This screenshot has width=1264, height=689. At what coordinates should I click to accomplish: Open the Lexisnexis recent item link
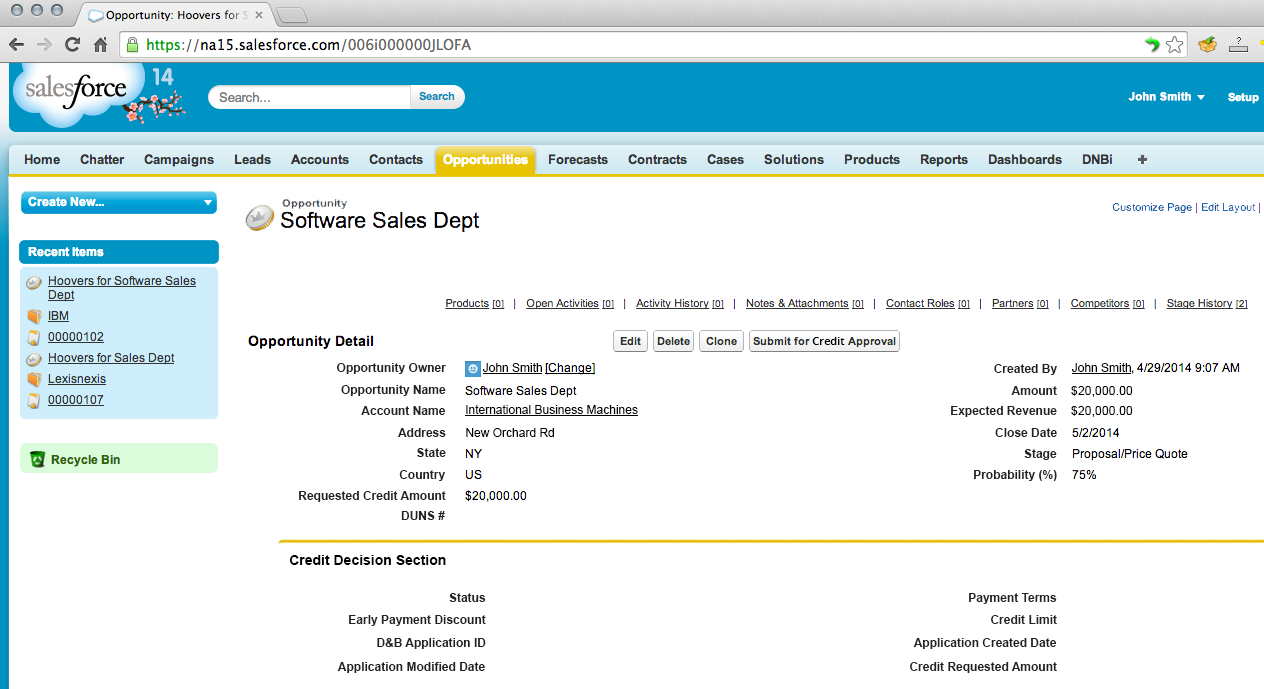(77, 380)
